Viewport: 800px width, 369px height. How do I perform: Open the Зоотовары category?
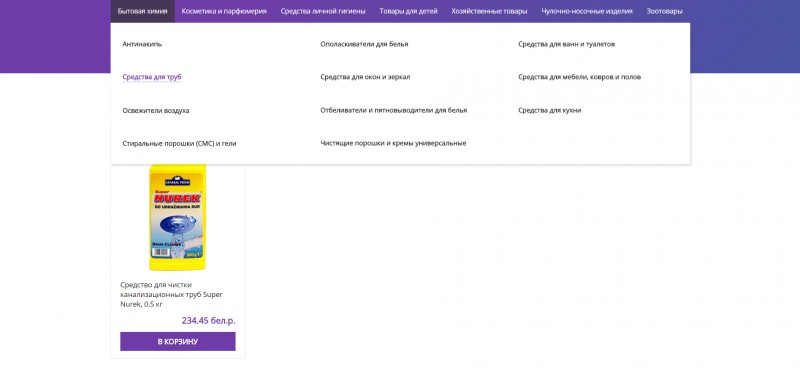pyautogui.click(x=664, y=11)
